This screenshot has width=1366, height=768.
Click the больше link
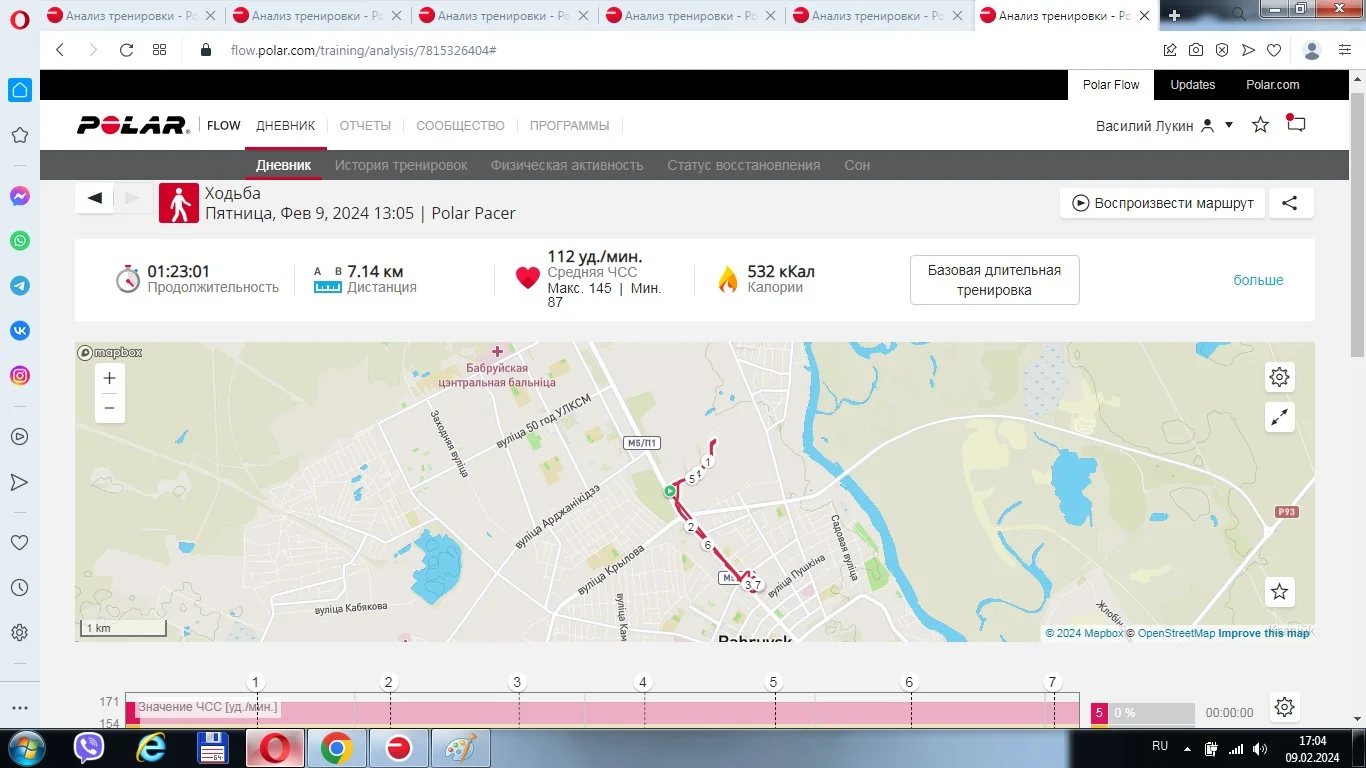[1258, 280]
